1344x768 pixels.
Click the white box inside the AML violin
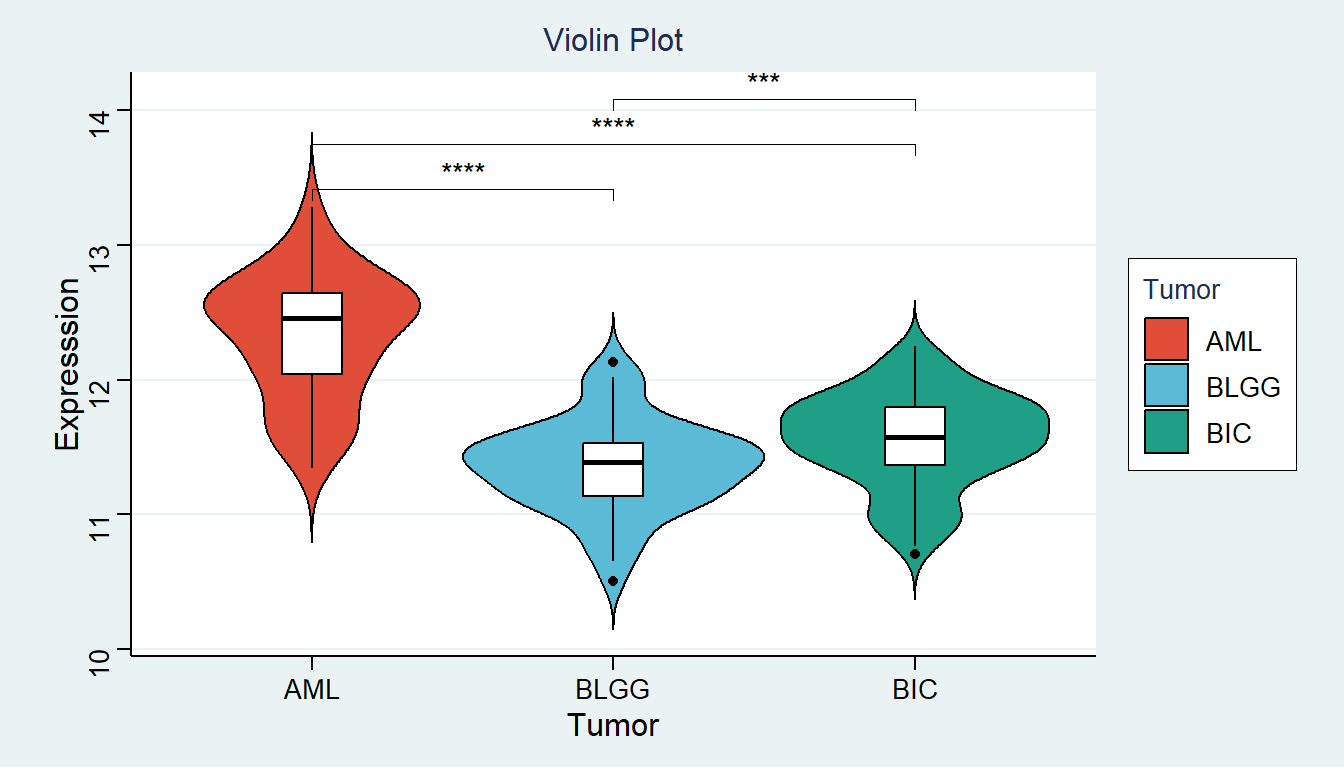coord(312,333)
